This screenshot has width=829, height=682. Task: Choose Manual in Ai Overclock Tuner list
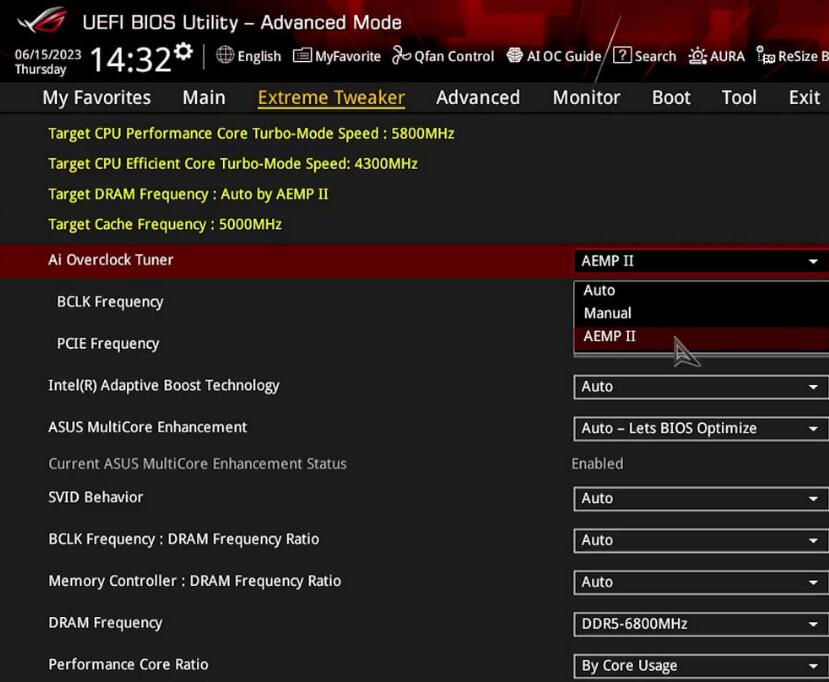[x=701, y=314]
